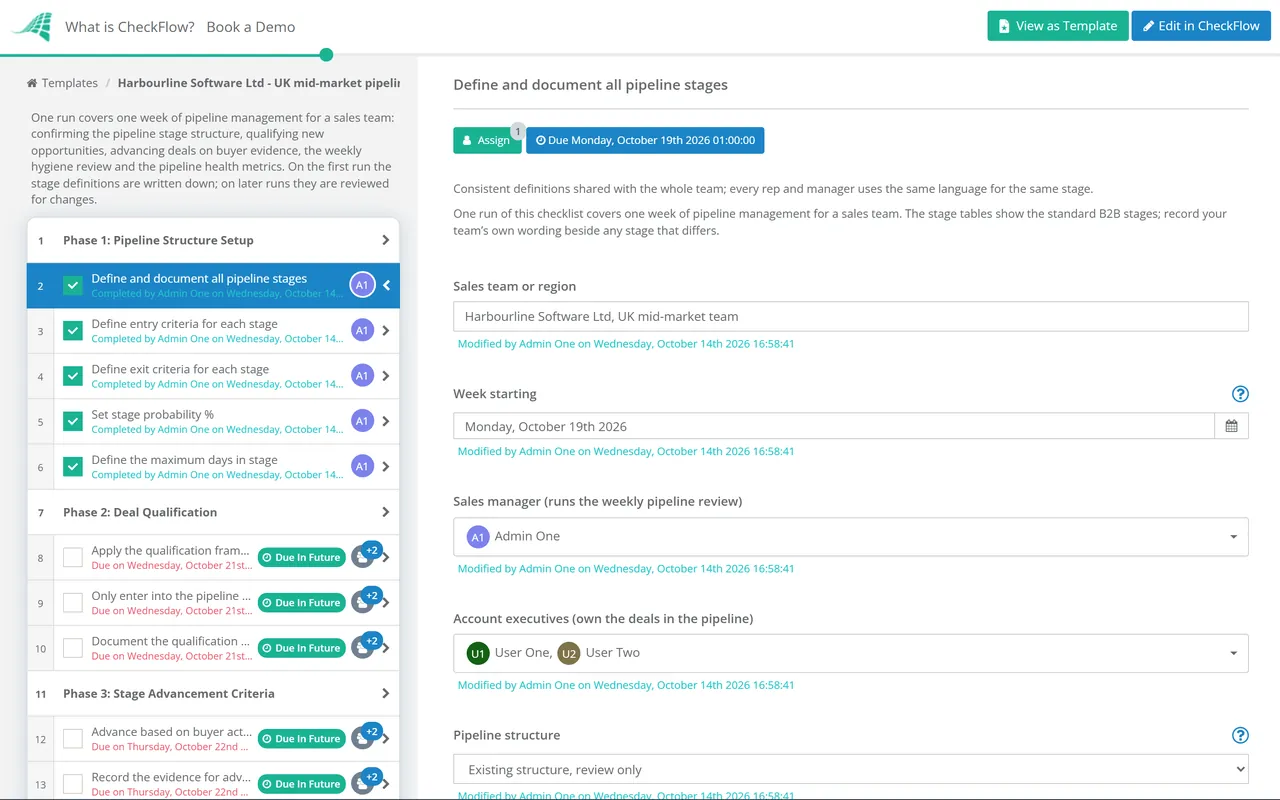Click +2 assignees icon on Only enter into pipeline row

pyautogui.click(x=366, y=600)
